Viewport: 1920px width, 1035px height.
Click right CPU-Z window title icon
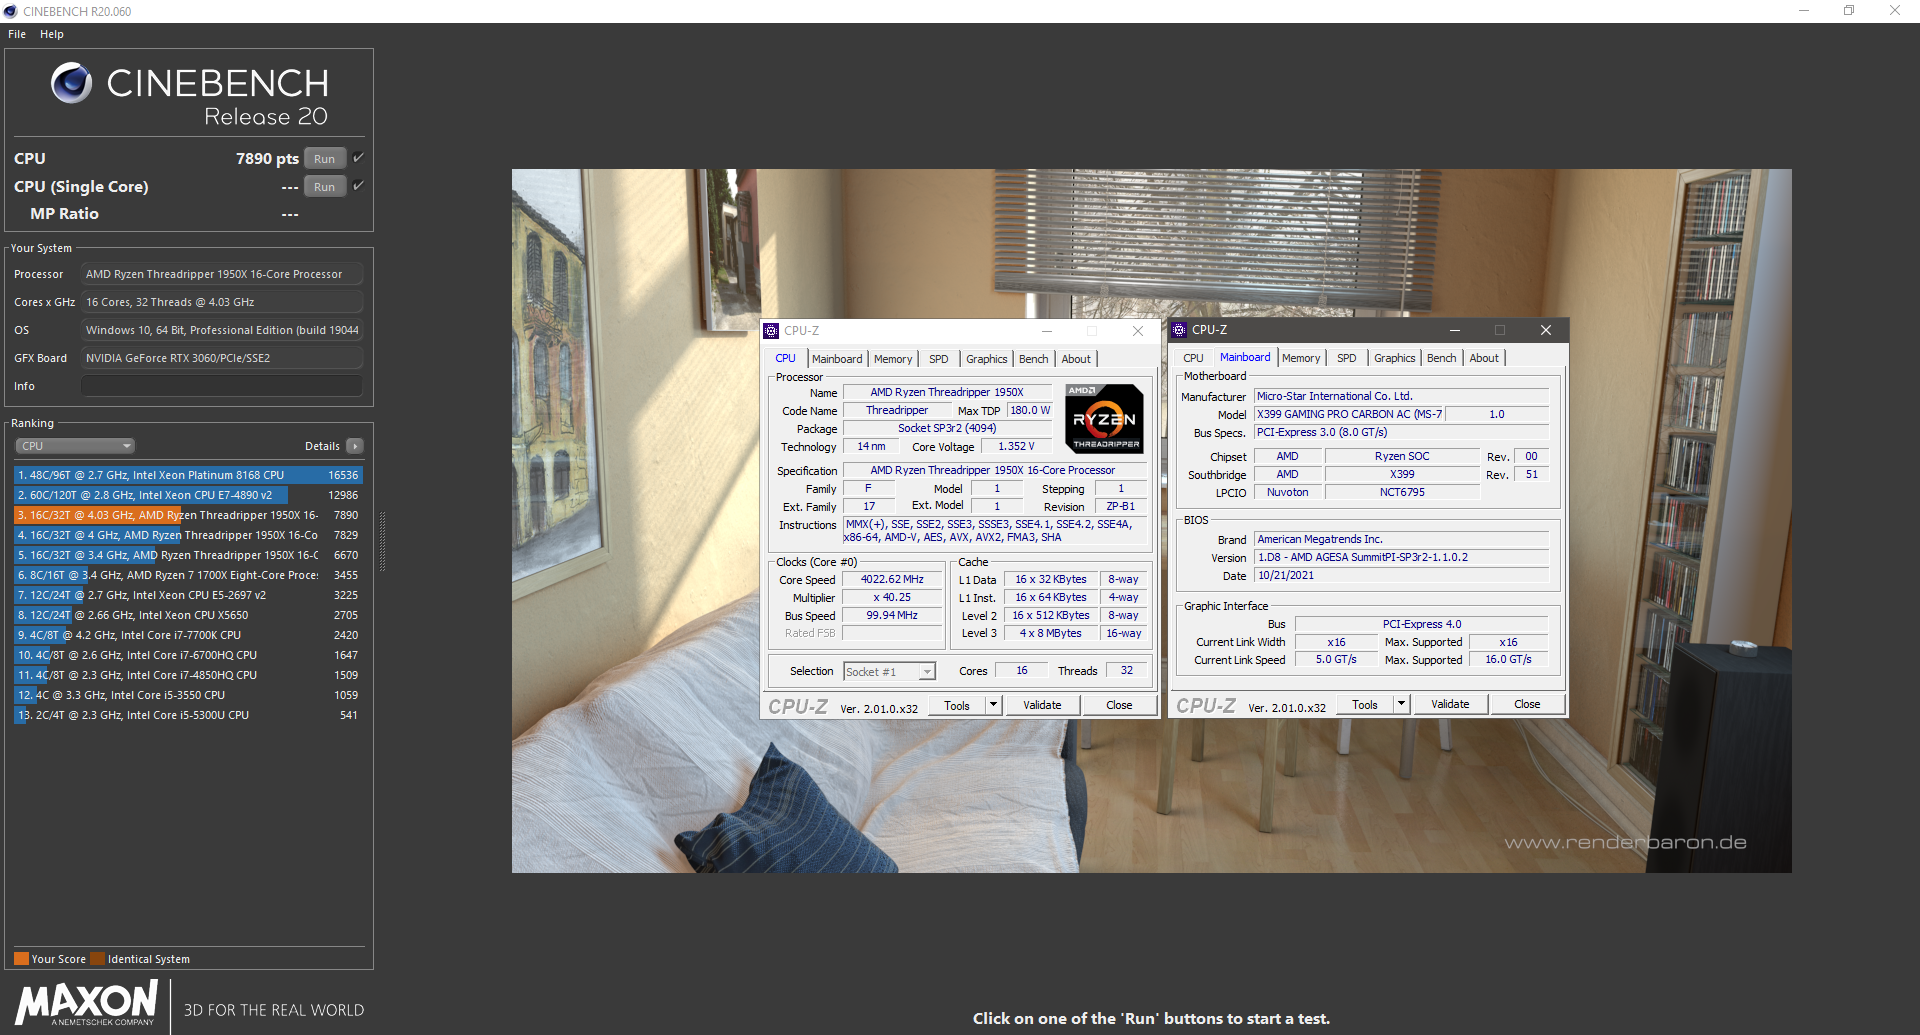tap(1179, 330)
